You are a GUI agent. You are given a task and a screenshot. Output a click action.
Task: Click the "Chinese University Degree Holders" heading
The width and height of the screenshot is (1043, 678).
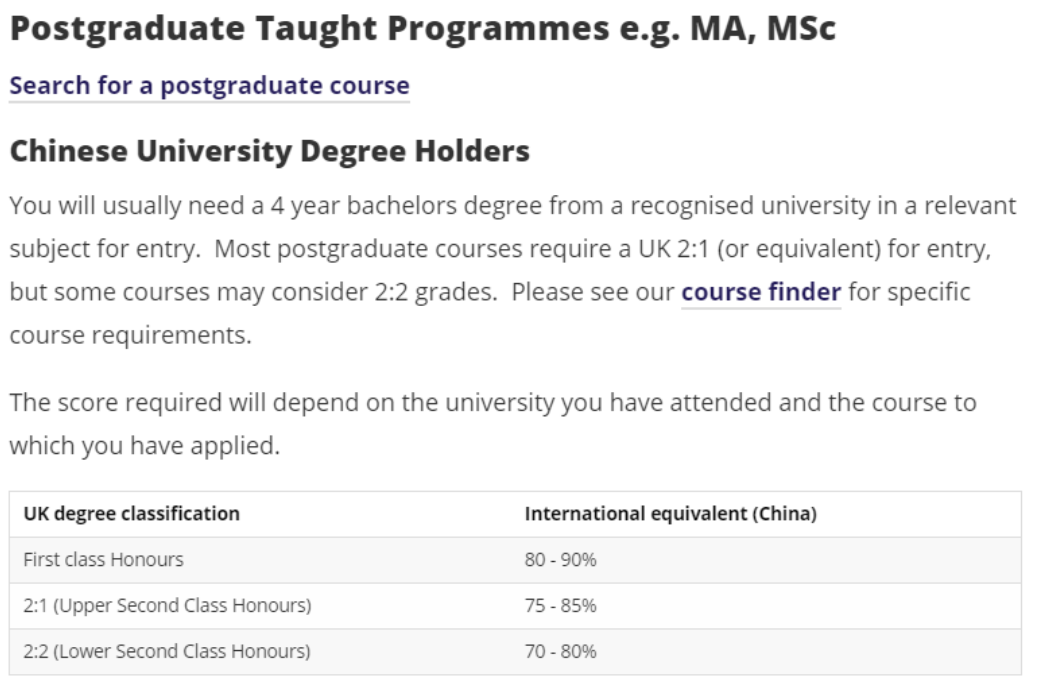pyautogui.click(x=269, y=152)
